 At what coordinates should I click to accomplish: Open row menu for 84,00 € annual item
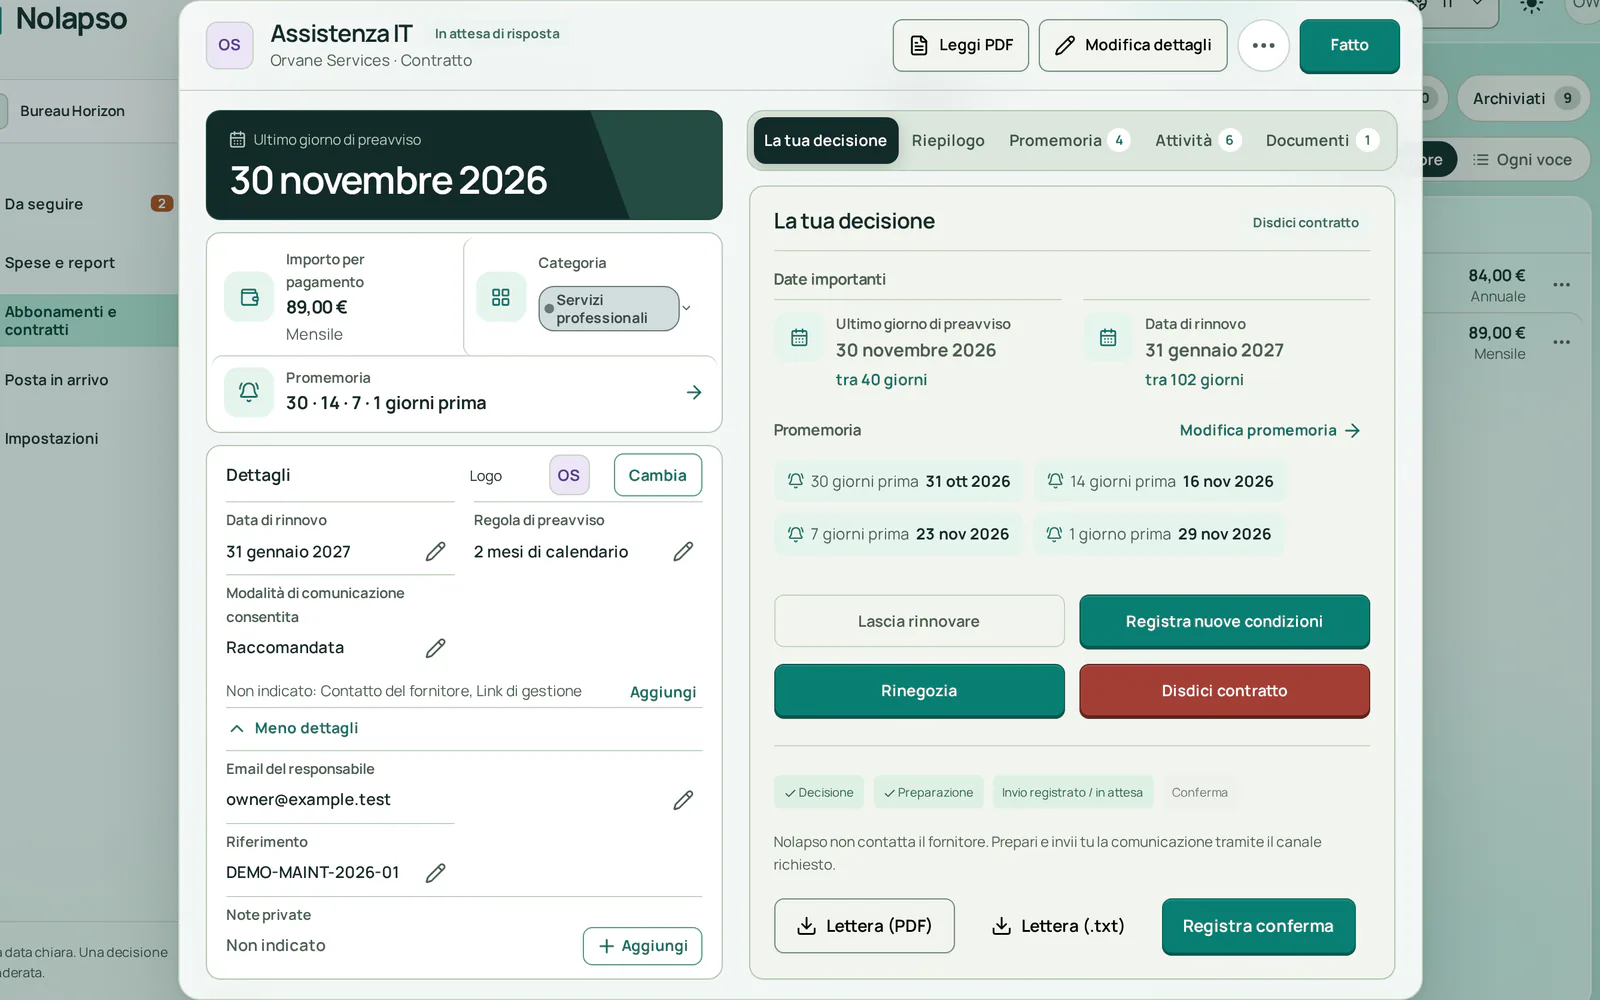click(1561, 285)
